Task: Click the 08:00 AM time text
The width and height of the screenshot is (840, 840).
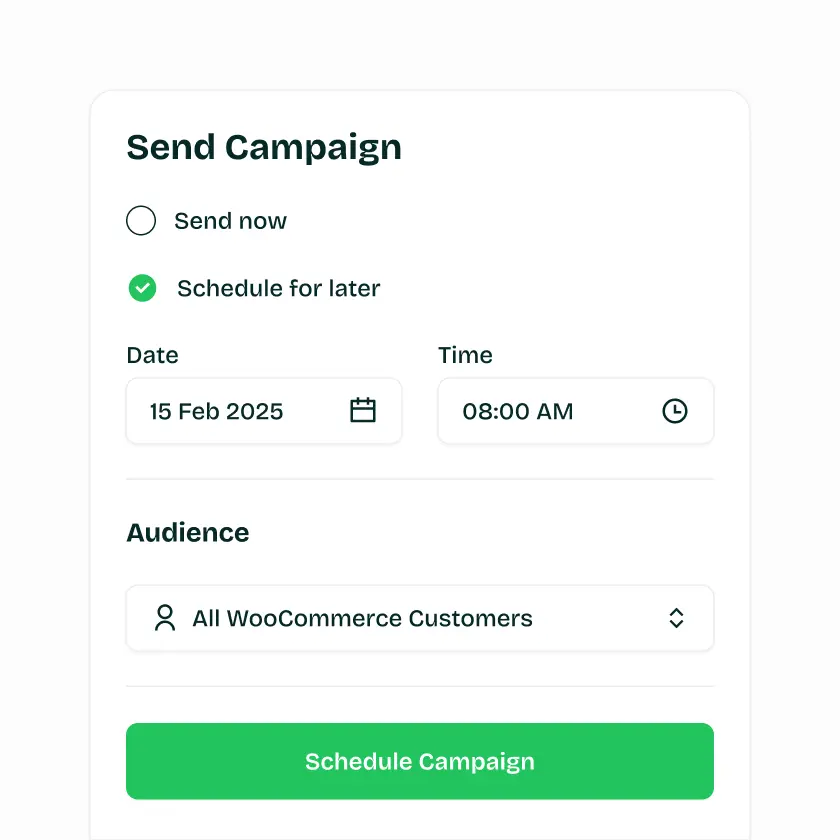Action: coord(518,411)
